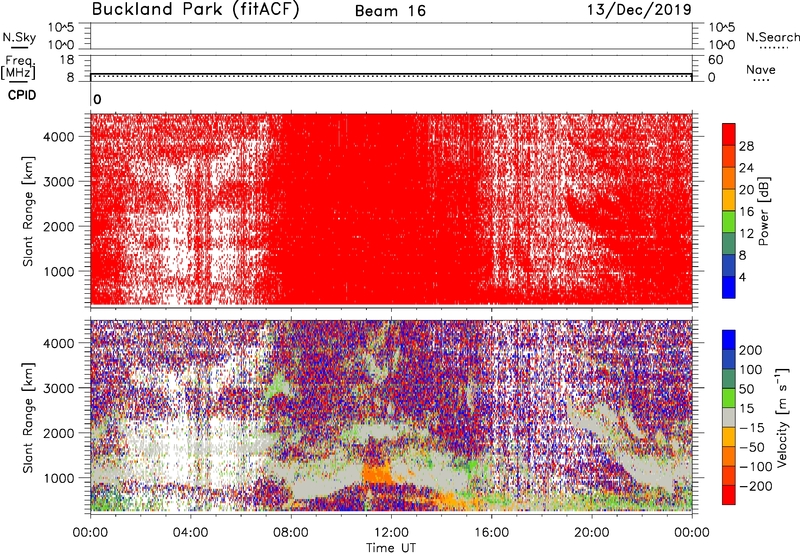Click the 'N.Search' legend label
Image resolution: width=800 pixels, height=554 pixels.
(772, 37)
